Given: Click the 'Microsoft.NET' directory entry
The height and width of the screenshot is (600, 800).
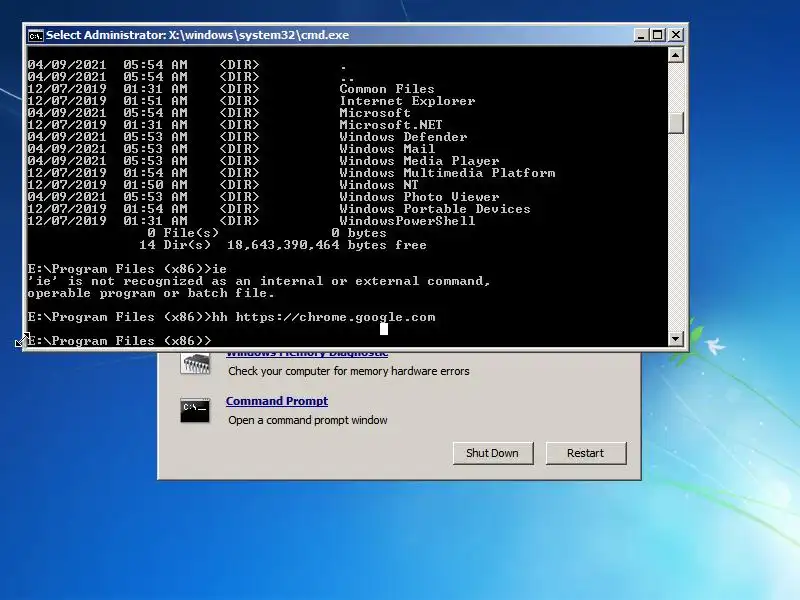Looking at the screenshot, I should click(x=391, y=125).
